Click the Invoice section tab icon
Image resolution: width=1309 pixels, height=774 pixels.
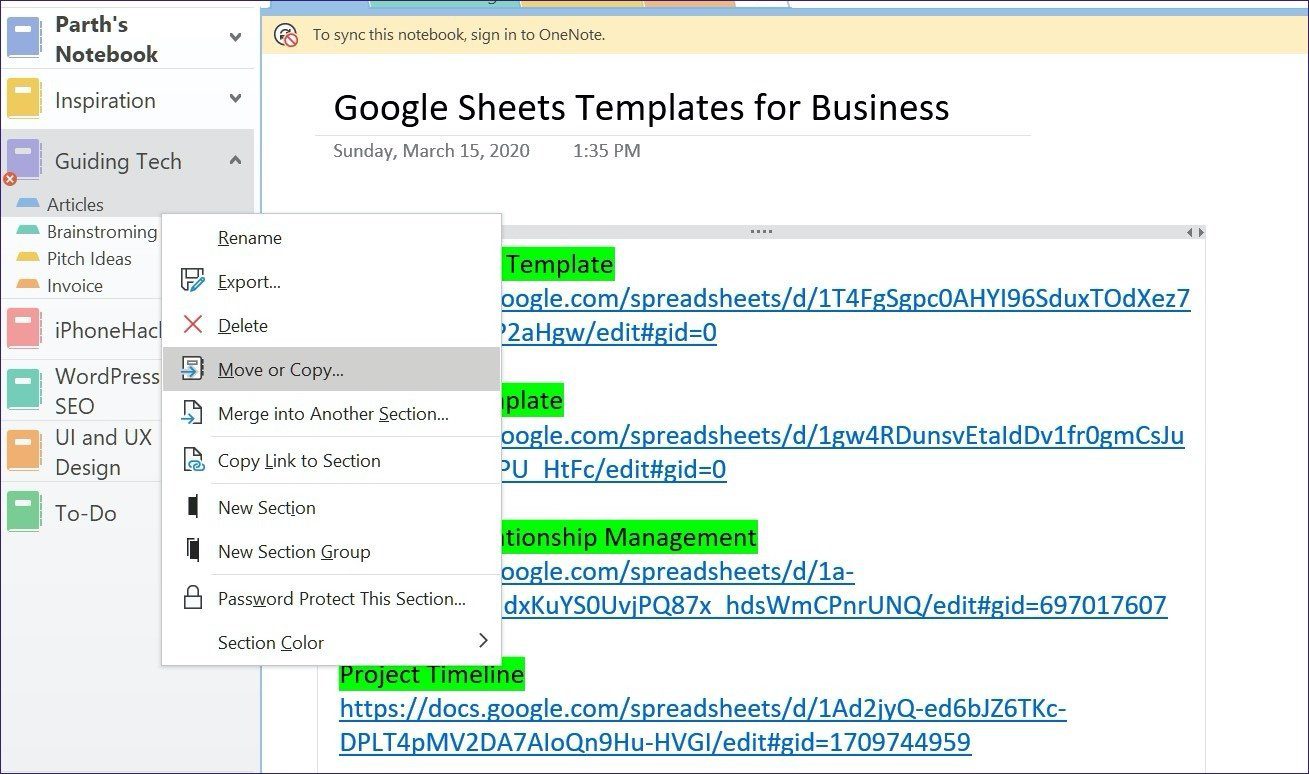[28, 285]
